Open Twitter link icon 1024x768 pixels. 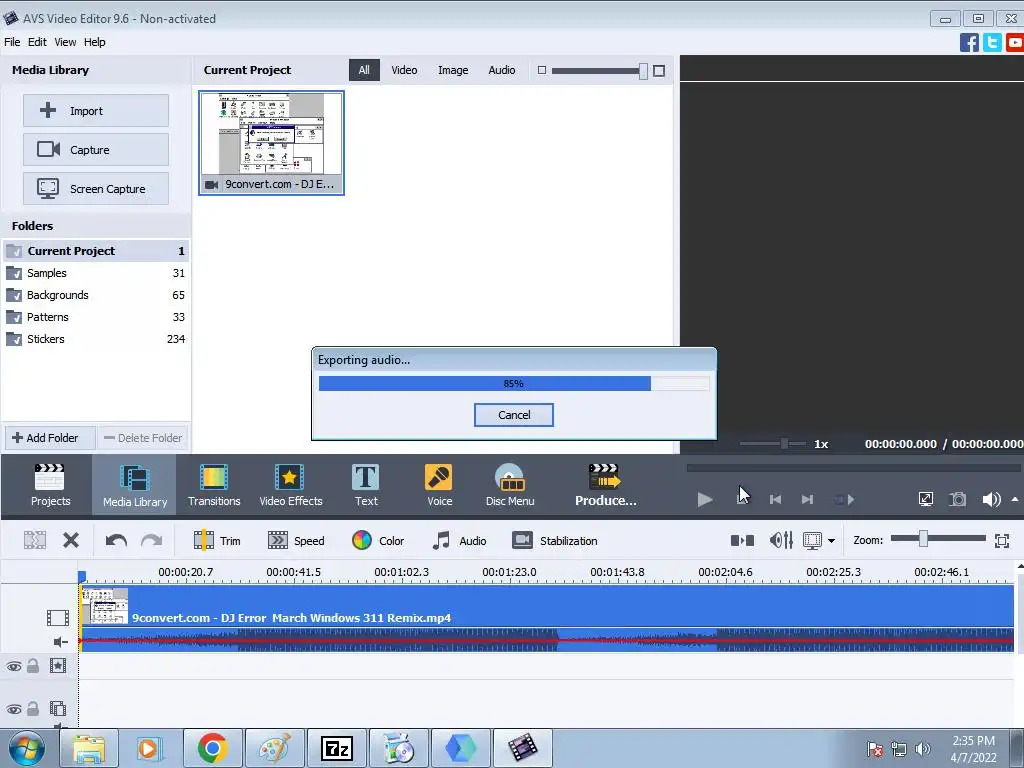992,43
